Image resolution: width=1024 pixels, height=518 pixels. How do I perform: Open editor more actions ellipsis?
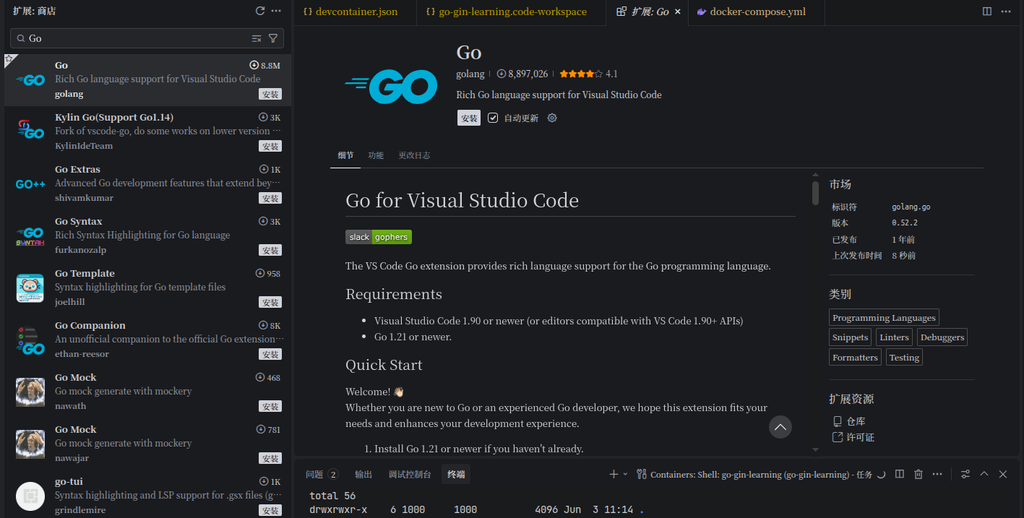click(x=1006, y=11)
